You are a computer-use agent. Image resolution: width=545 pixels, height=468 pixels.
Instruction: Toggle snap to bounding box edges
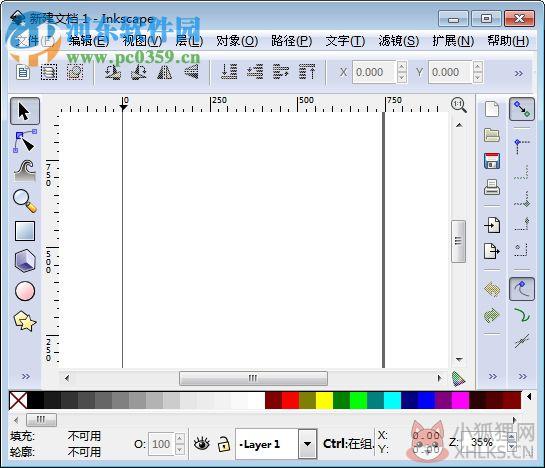(522, 172)
